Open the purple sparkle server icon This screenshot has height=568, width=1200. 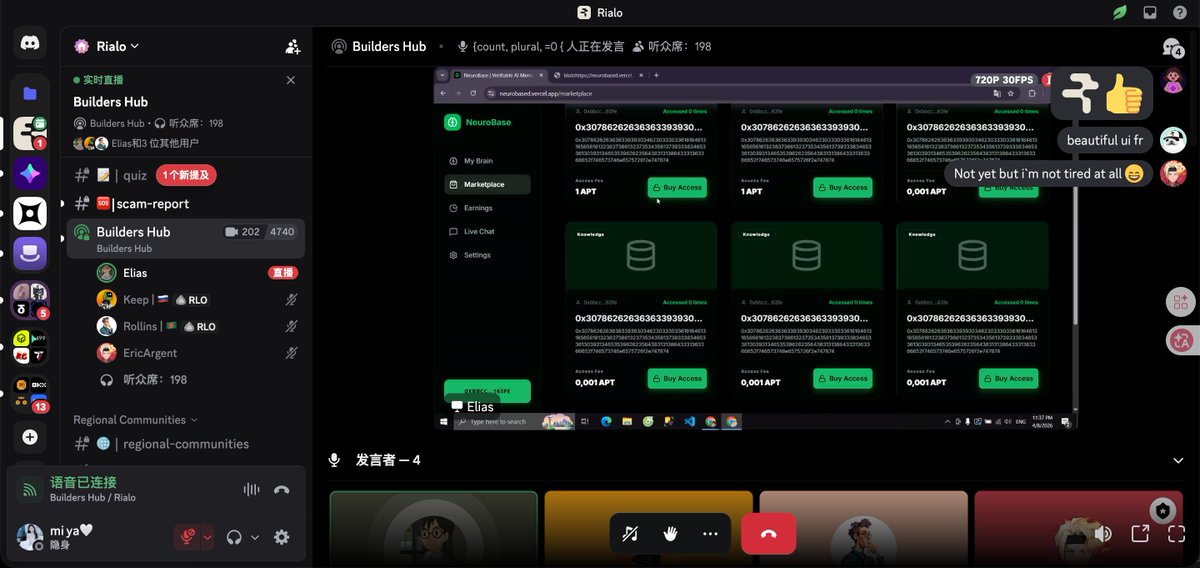(x=30, y=174)
